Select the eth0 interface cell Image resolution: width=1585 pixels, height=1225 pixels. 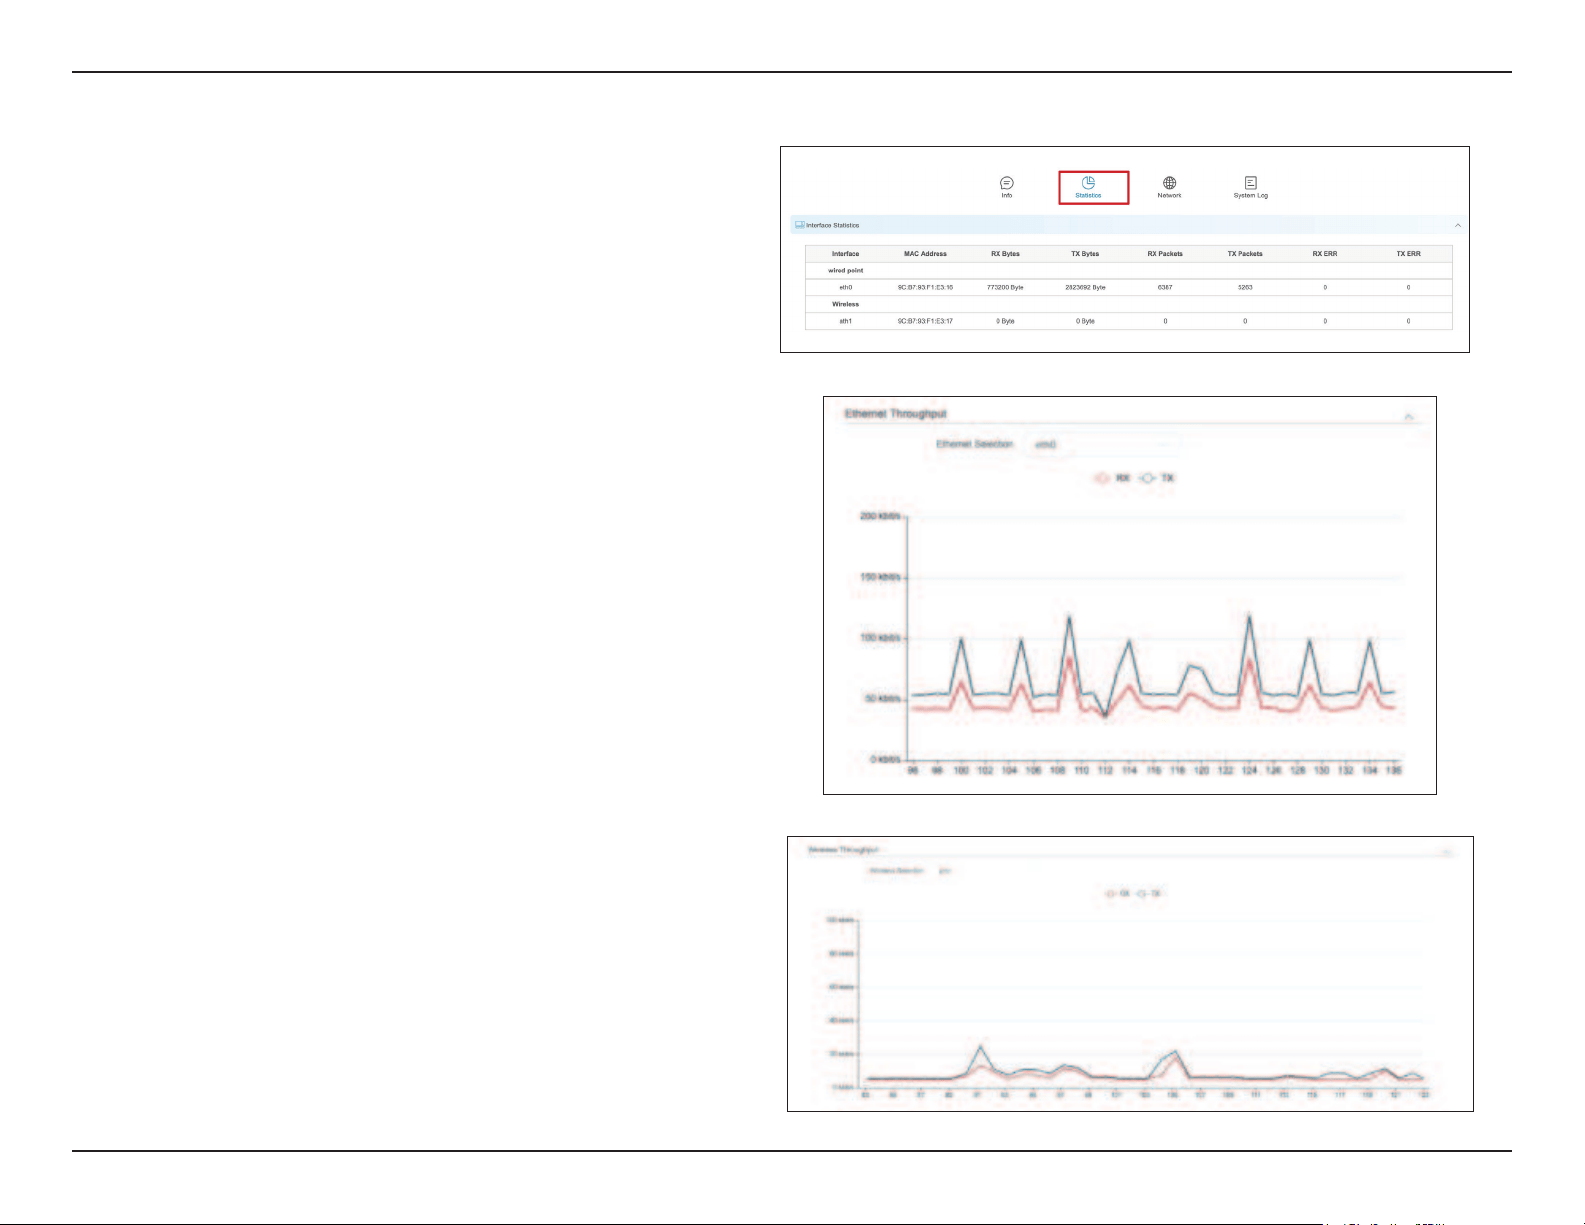pyautogui.click(x=845, y=287)
